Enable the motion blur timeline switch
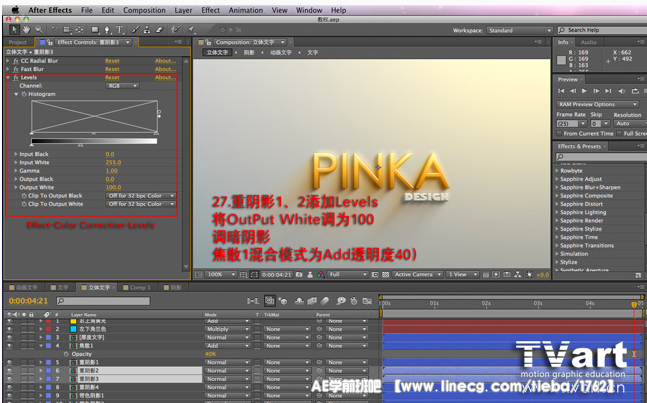Screen dimensions: 647x403 [x=325, y=301]
